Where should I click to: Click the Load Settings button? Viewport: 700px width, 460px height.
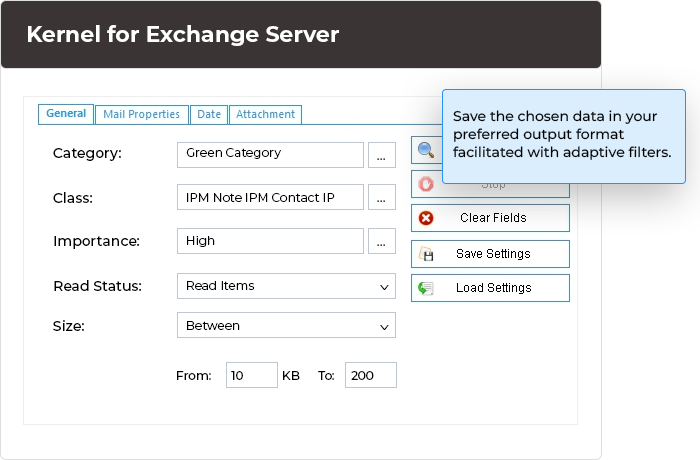490,288
